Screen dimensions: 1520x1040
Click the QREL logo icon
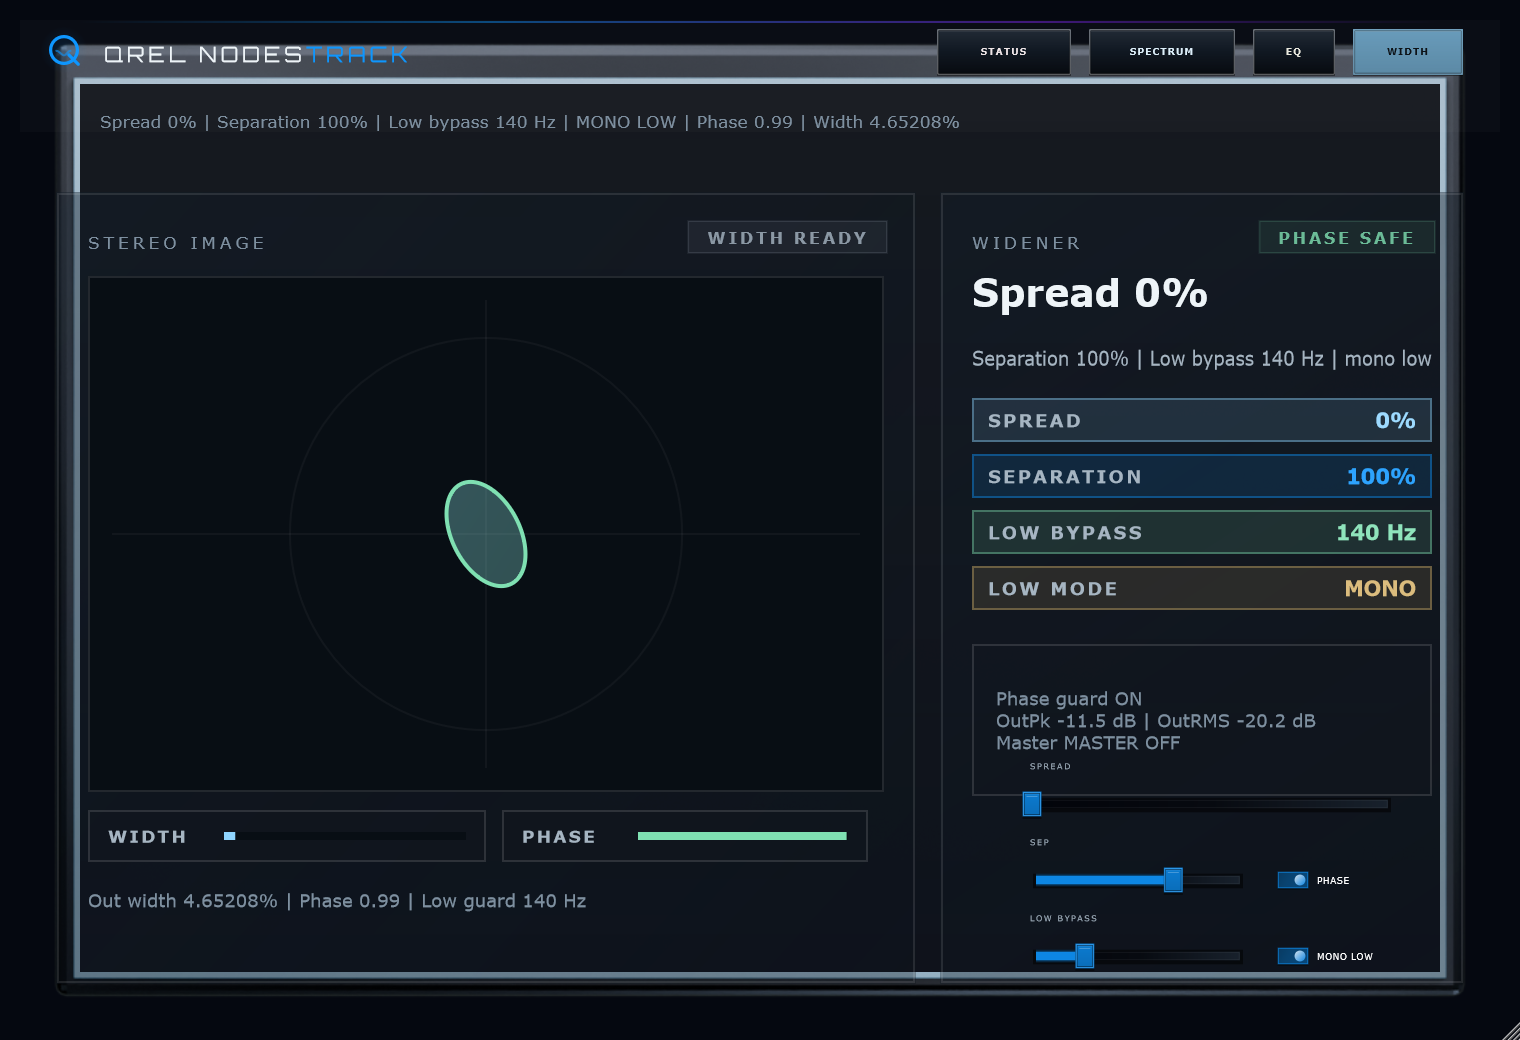click(x=65, y=51)
